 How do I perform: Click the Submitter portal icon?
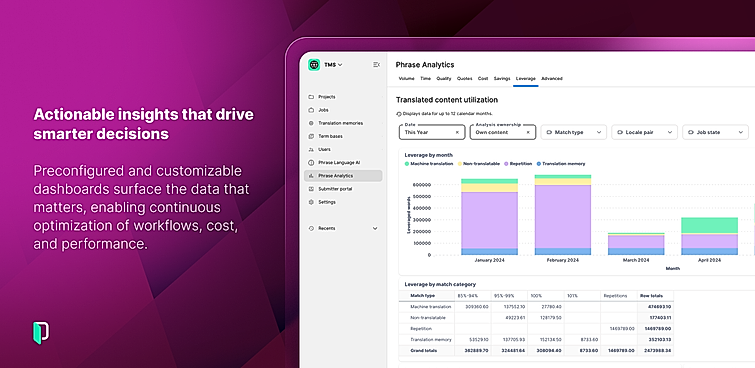(x=311, y=189)
